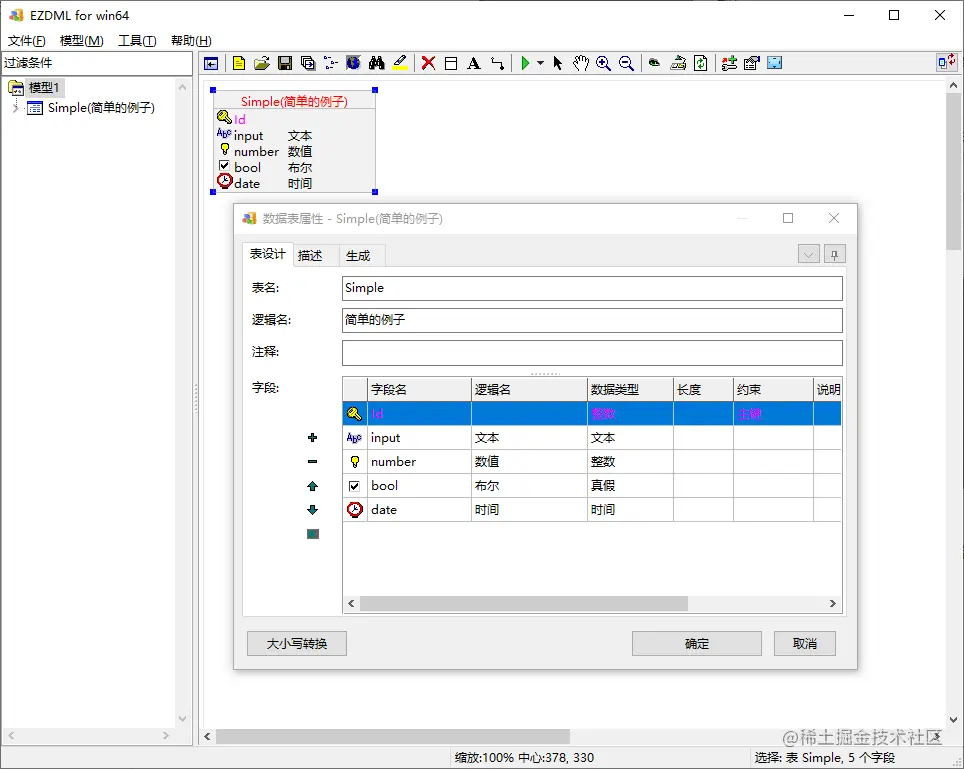Viewport: 964px width, 769px height.
Task: Click the copy windows toolbar icon
Action: click(308, 63)
